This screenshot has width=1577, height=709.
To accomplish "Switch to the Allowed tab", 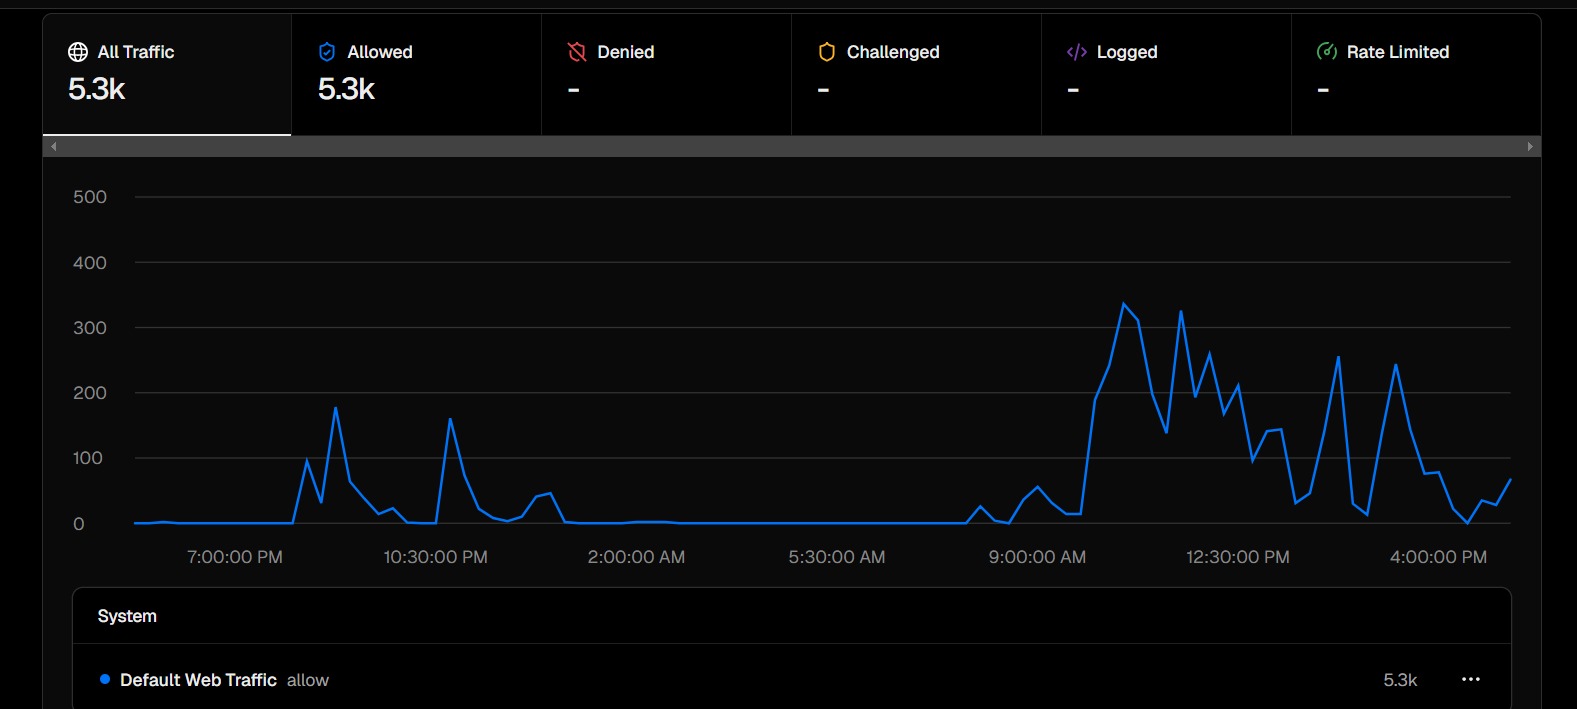I will click(x=416, y=75).
